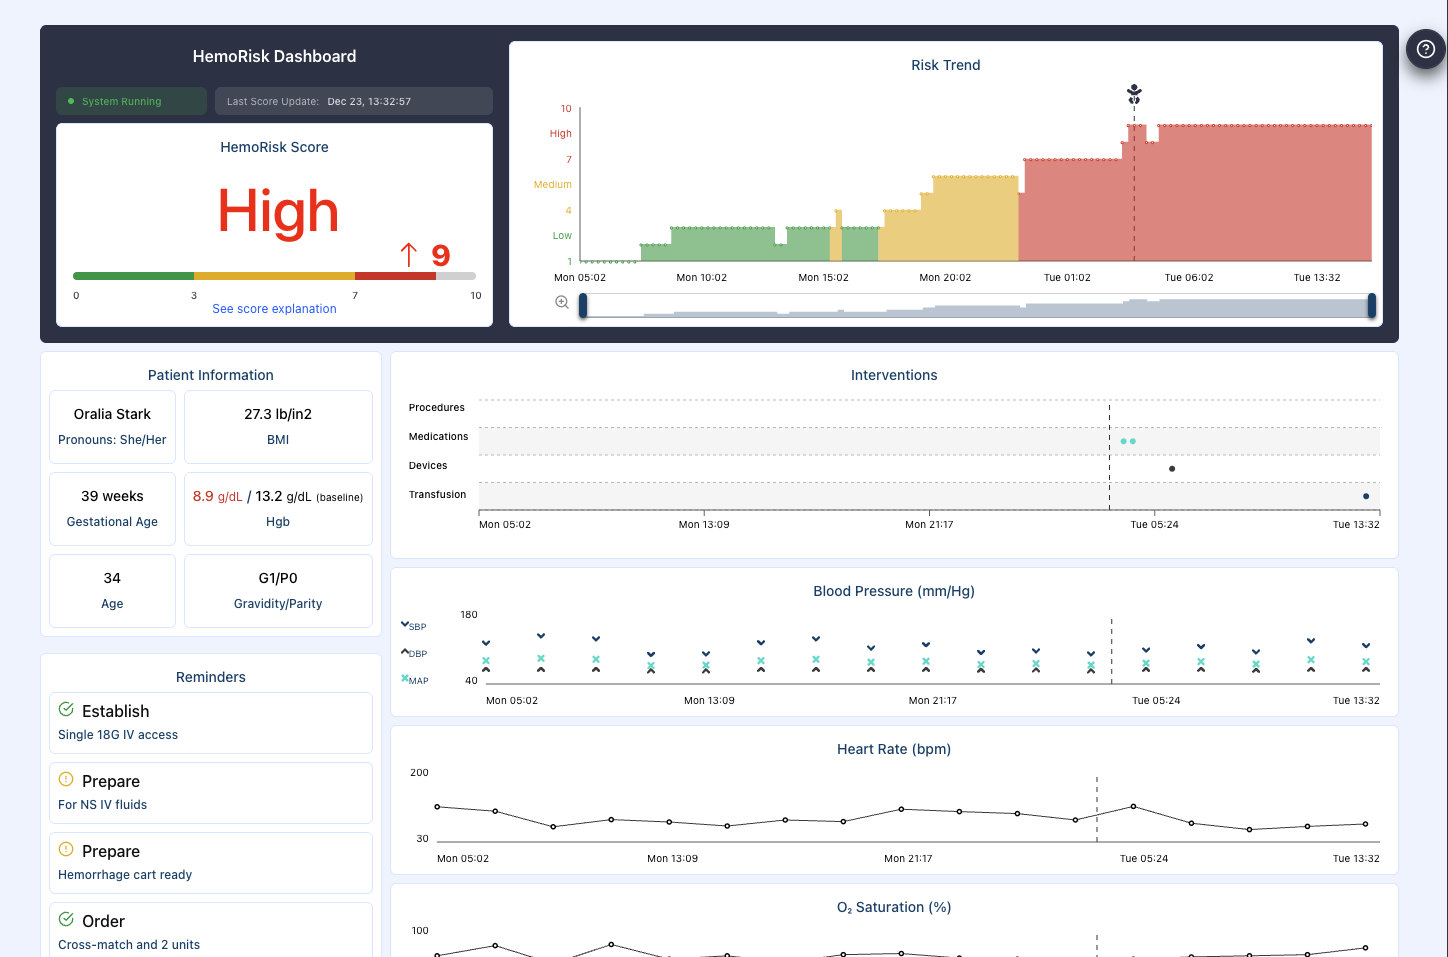Viewport: 1448px width, 957px height.
Task: Click the Devices dot on Interventions timeline
Action: [x=1171, y=468]
